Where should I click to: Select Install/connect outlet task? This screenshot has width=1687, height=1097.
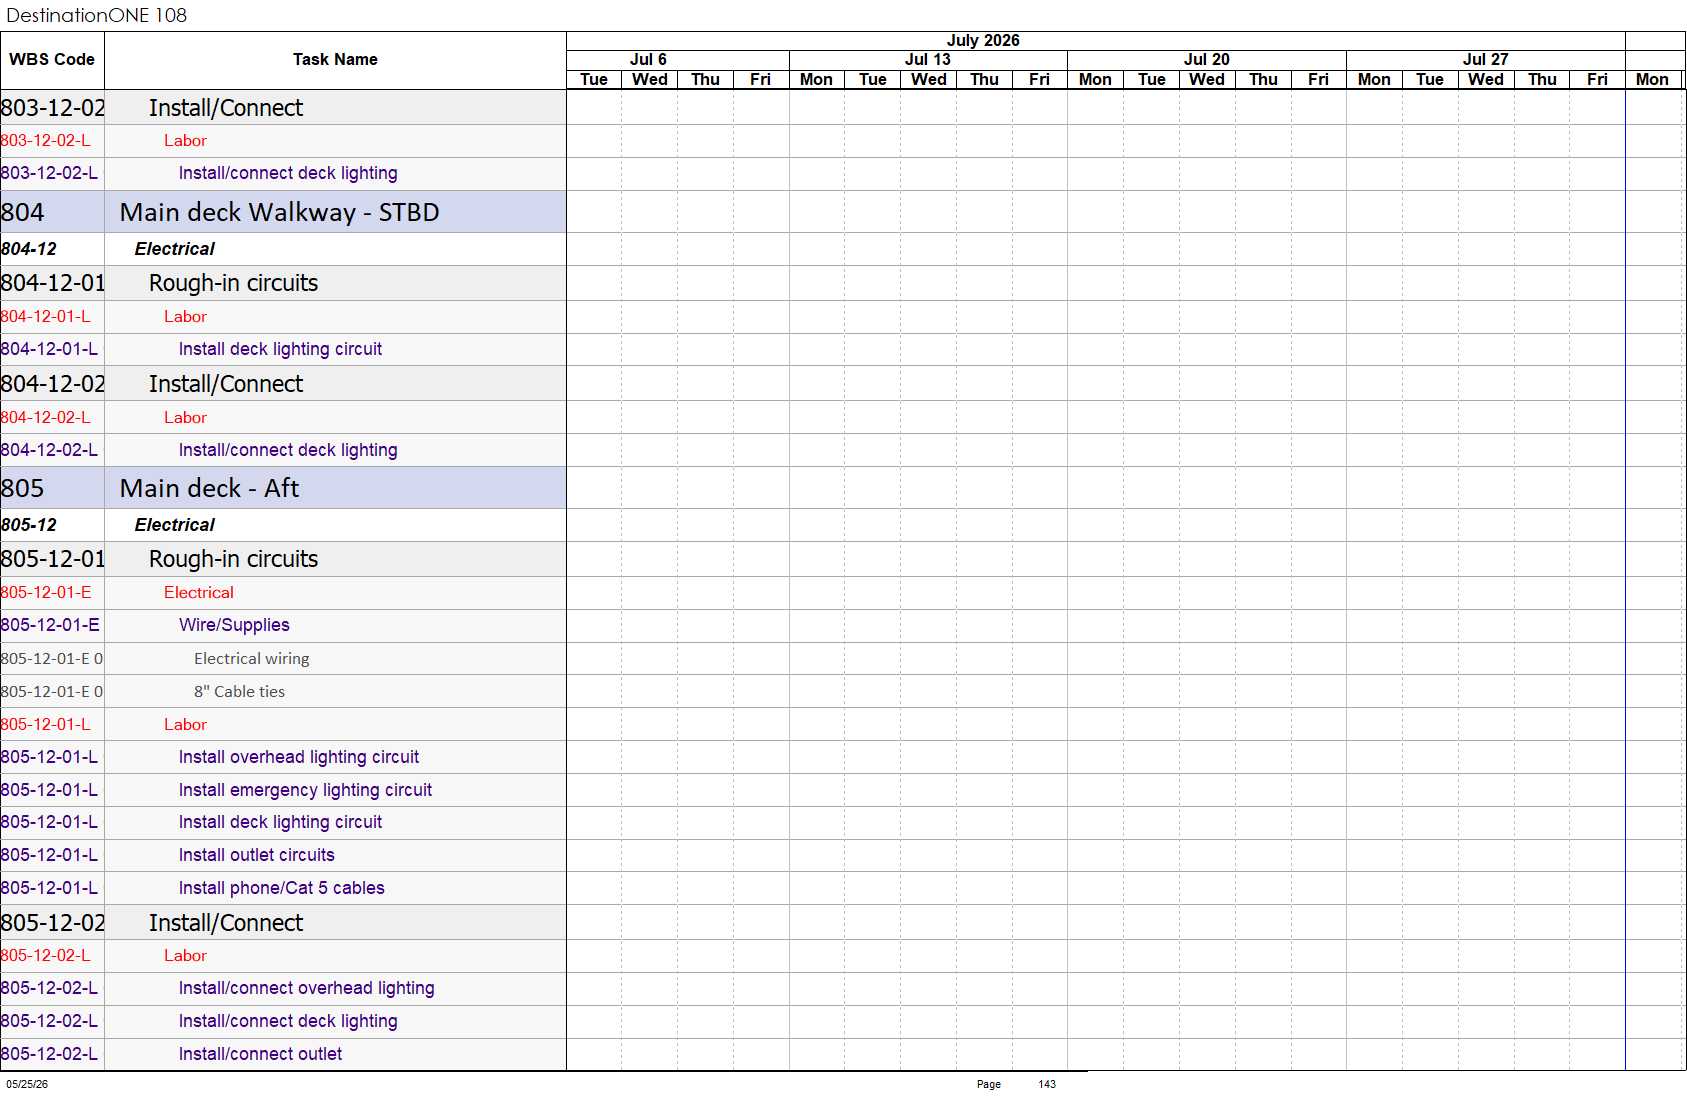tap(260, 1054)
